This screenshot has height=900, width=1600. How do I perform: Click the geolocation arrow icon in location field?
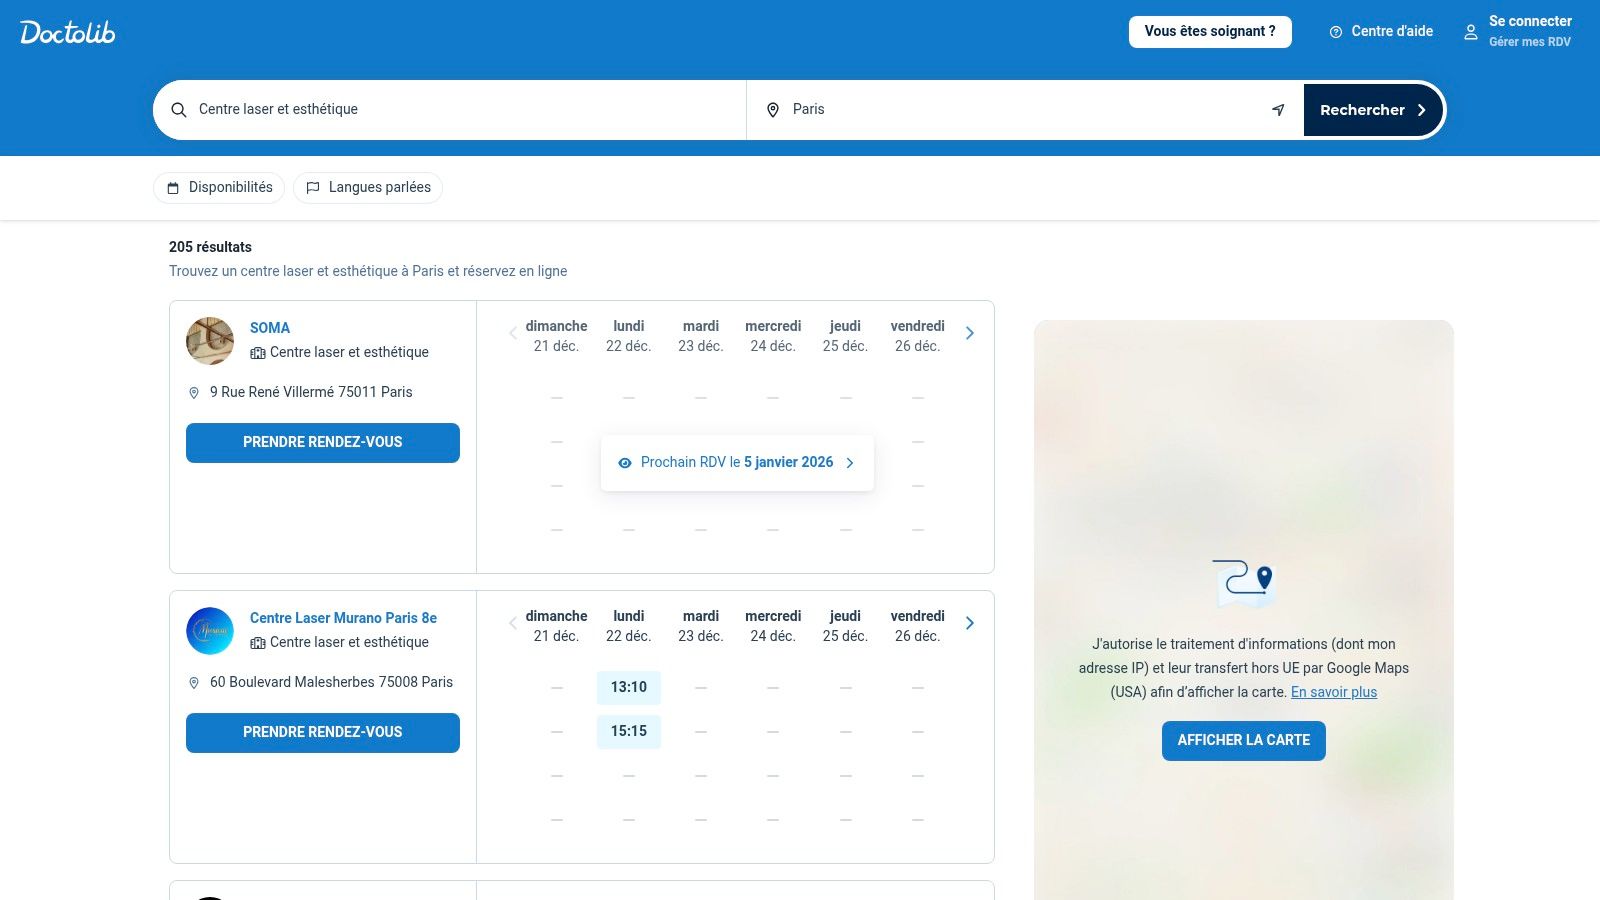1278,110
